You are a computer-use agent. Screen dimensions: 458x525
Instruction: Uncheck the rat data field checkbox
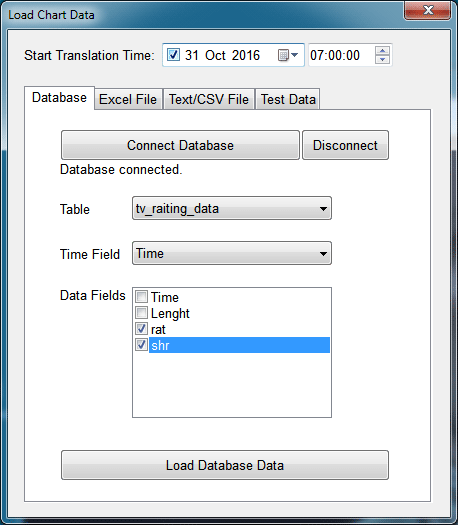point(141,328)
